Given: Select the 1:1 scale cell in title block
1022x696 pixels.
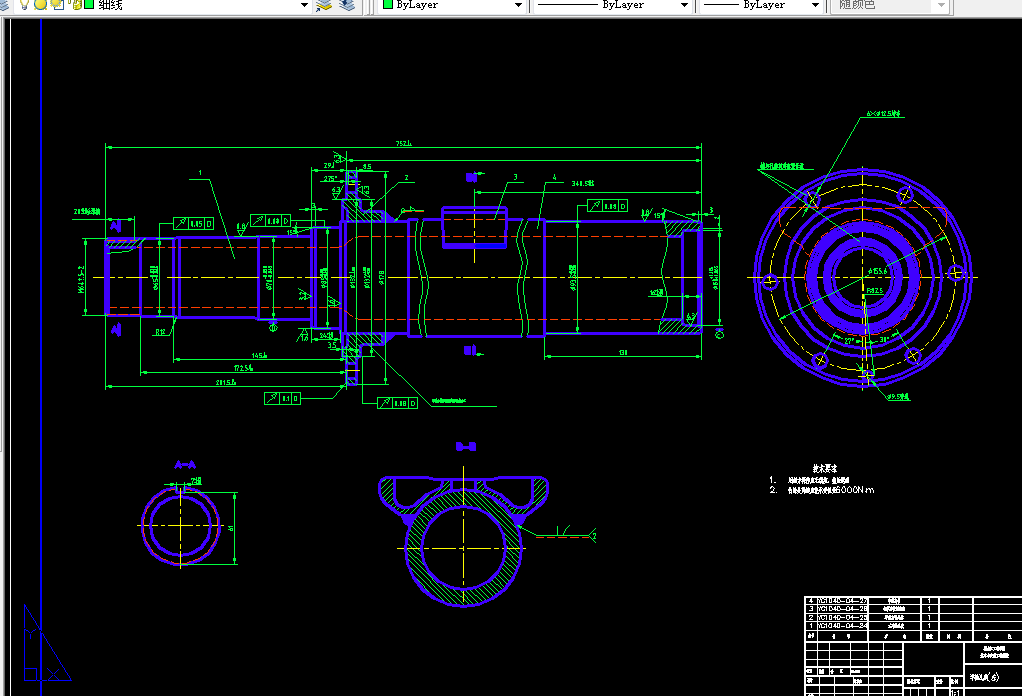Looking at the screenshot, I should (956, 693).
